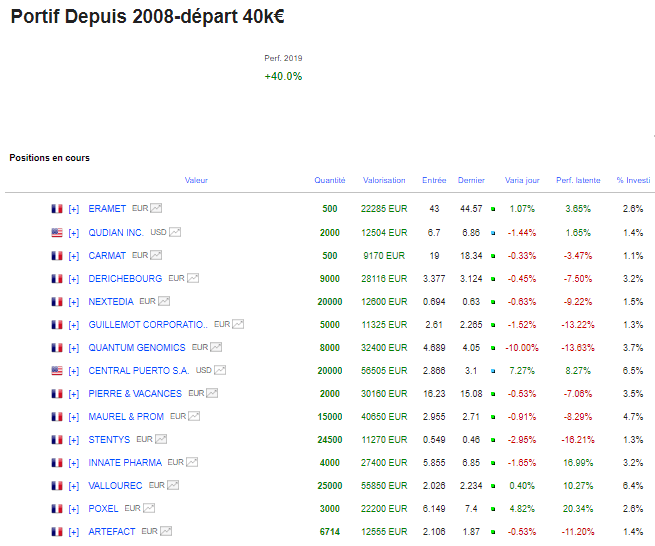Open the GUILLEMOT CORPORATIO.. stock link
The height and width of the screenshot is (546, 655).
(148, 324)
